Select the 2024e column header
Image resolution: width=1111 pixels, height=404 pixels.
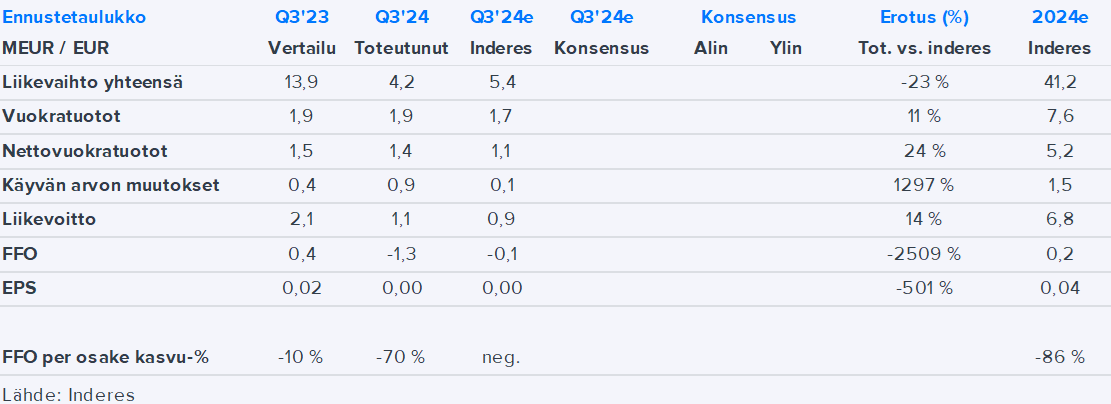[x=1061, y=18]
